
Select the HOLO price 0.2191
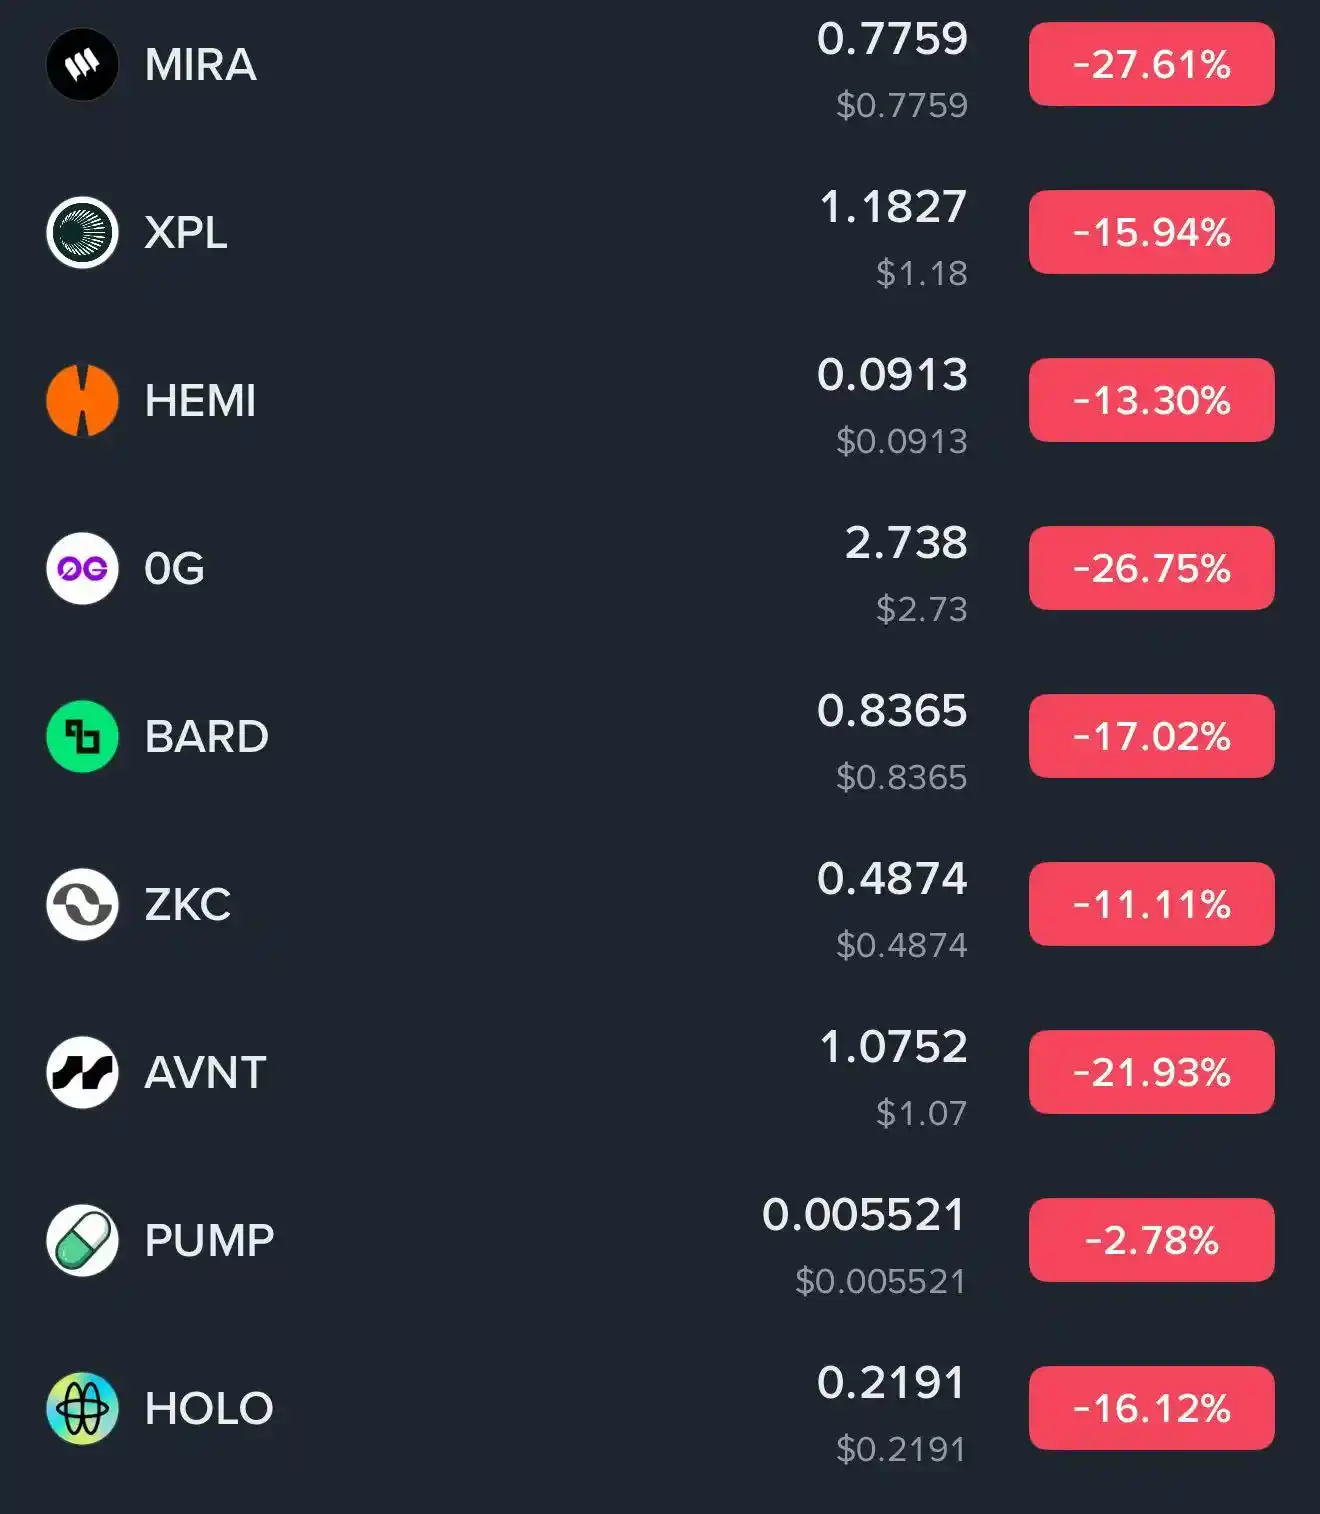click(891, 1383)
